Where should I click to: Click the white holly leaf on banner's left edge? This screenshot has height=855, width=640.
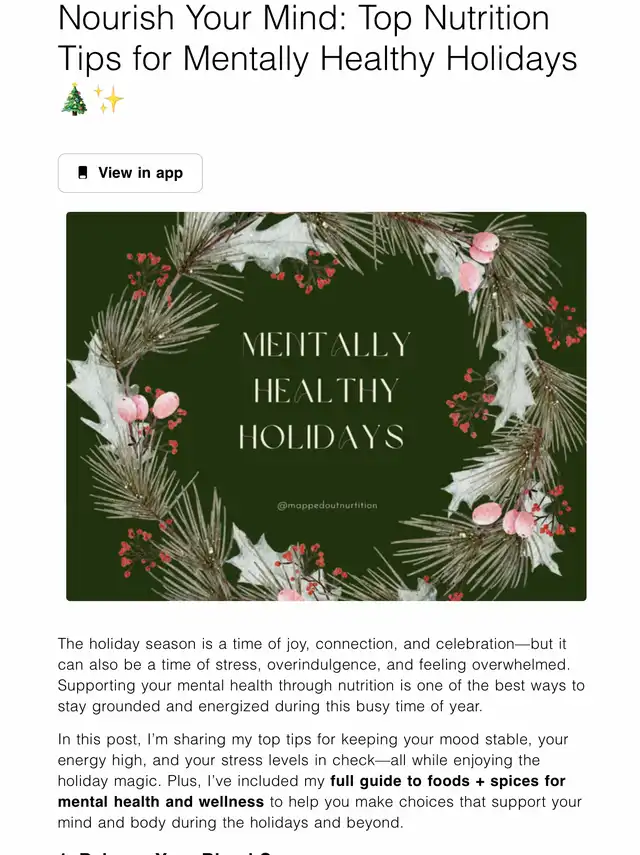[96, 390]
